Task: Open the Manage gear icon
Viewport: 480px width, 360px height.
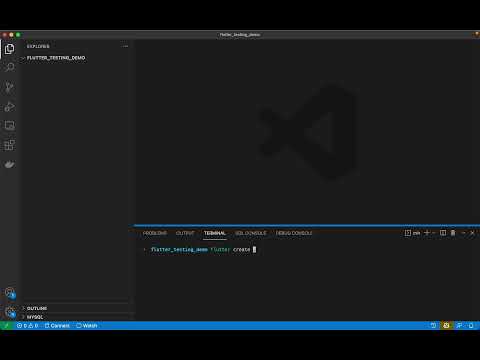Action: 10,312
